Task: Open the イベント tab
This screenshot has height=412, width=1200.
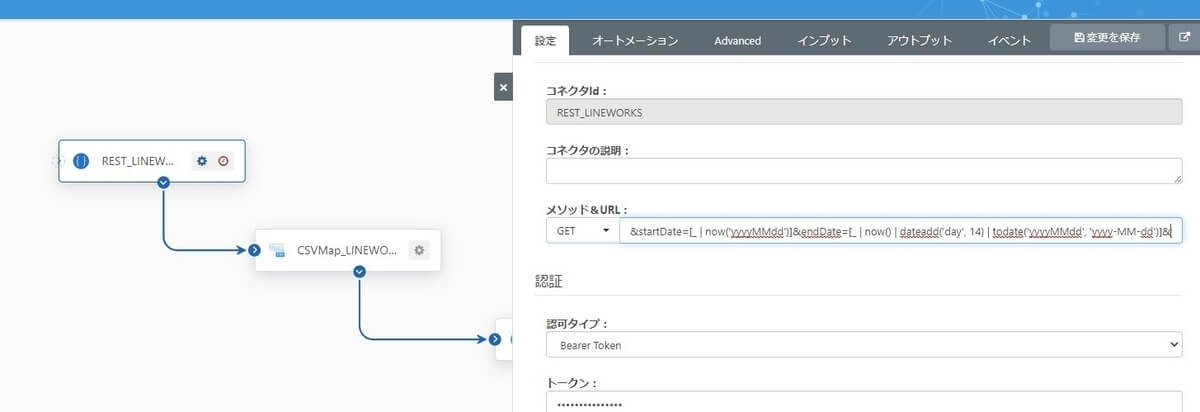Action: (1009, 41)
